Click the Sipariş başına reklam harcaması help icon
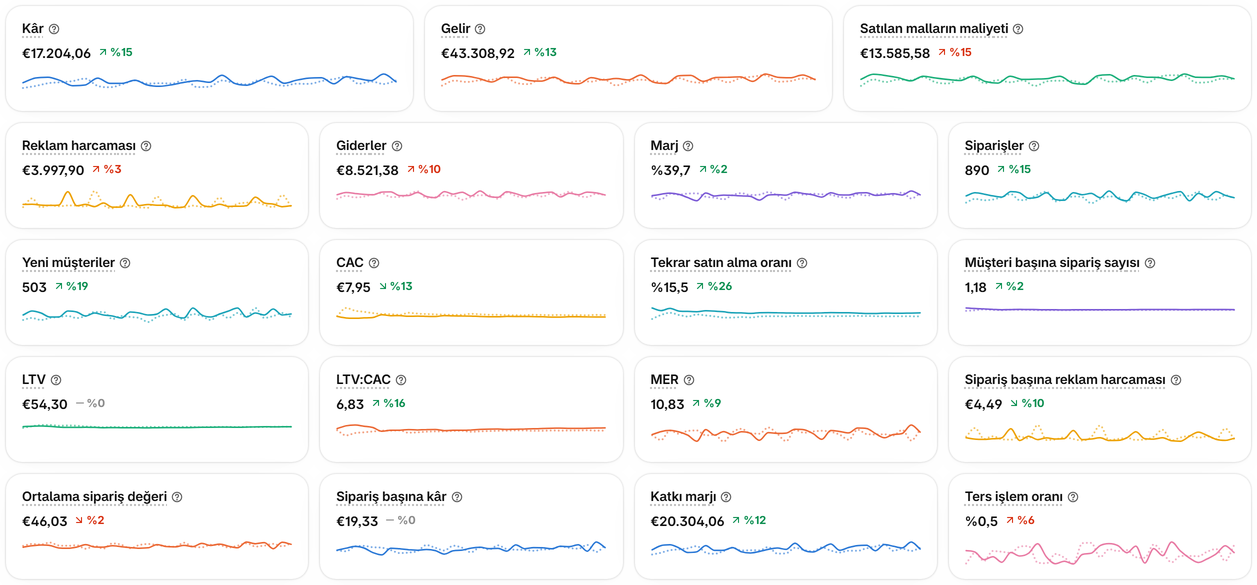This screenshot has height=585, width=1257. pos(1176,380)
